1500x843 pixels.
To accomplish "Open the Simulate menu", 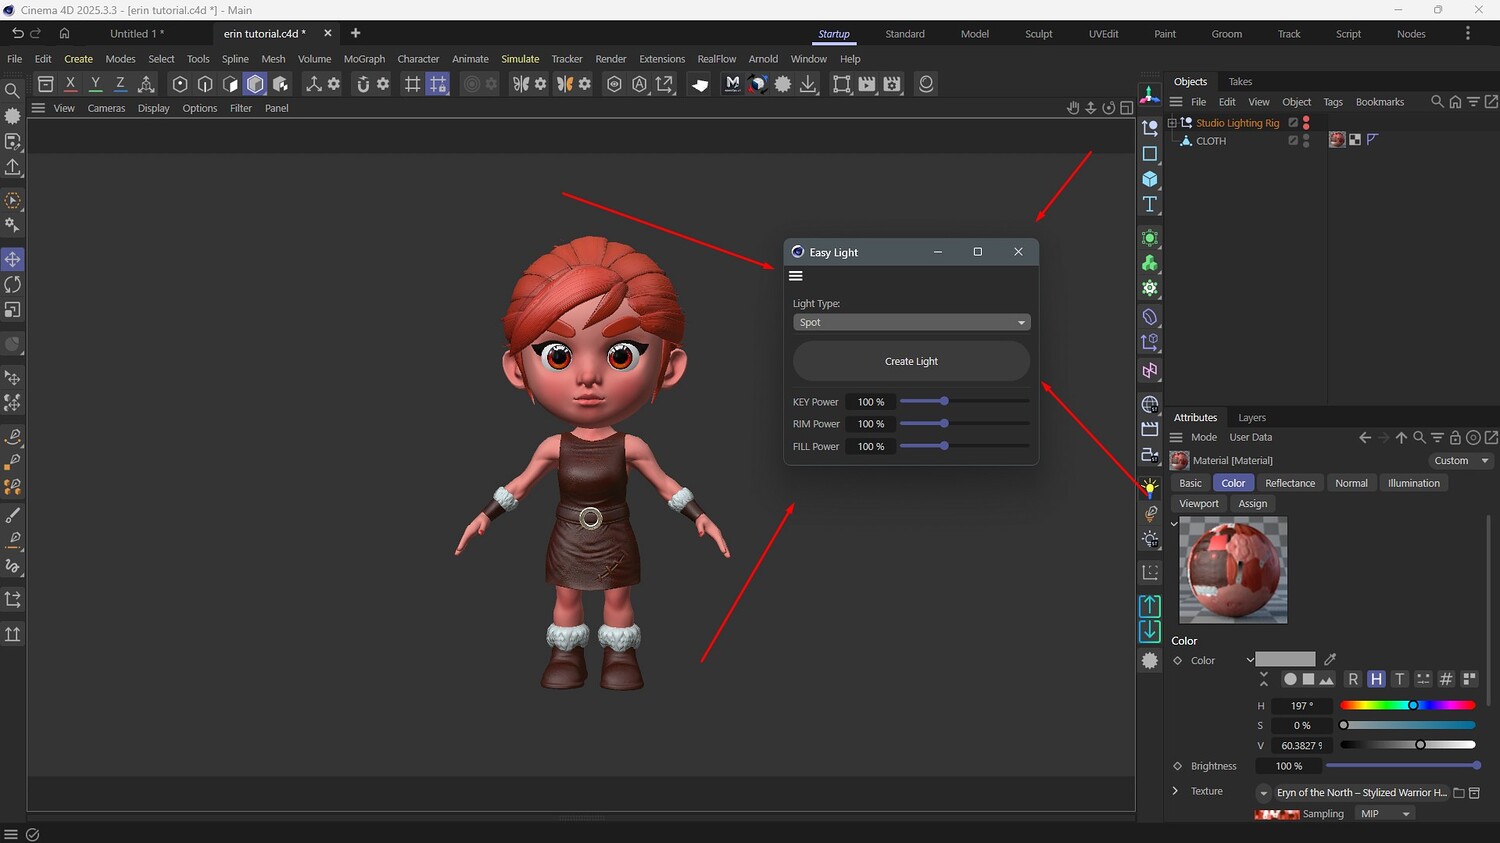I will [x=520, y=59].
